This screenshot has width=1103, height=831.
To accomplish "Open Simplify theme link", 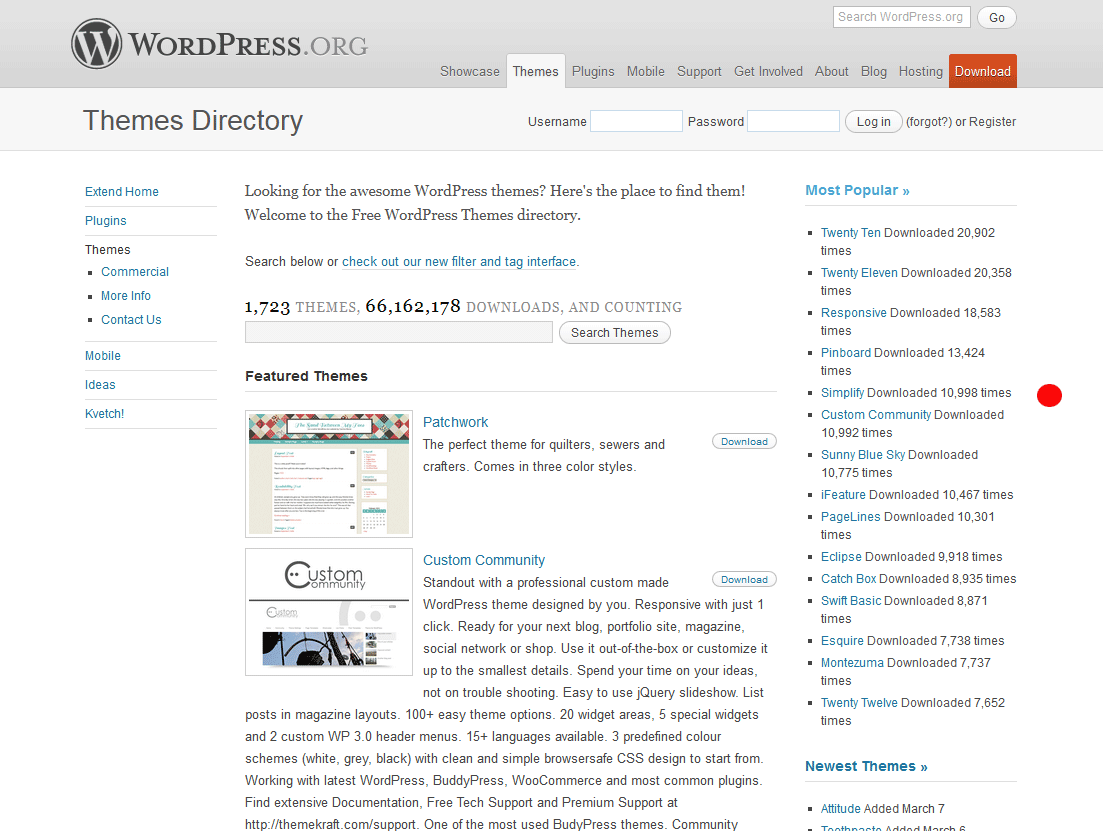I will pyautogui.click(x=842, y=393).
